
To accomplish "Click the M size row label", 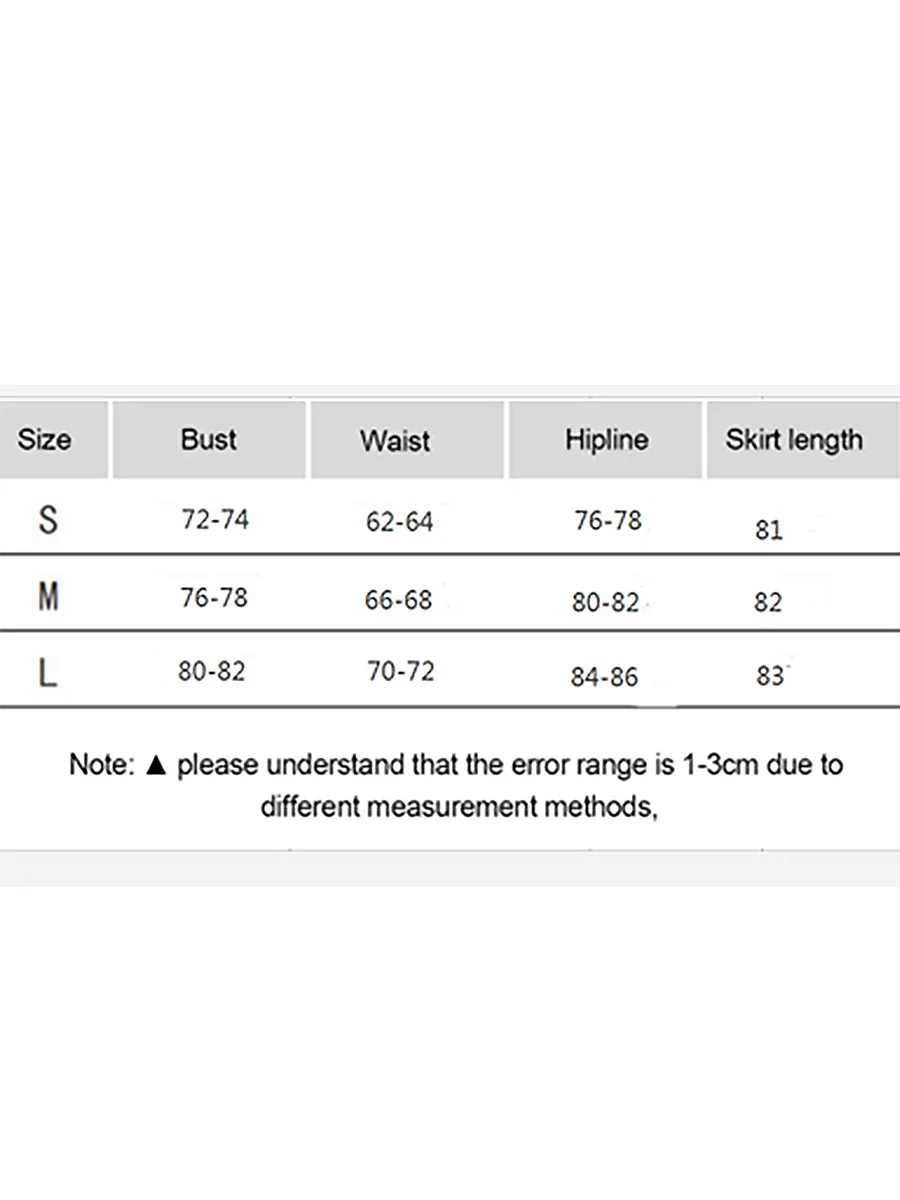I will (48, 597).
